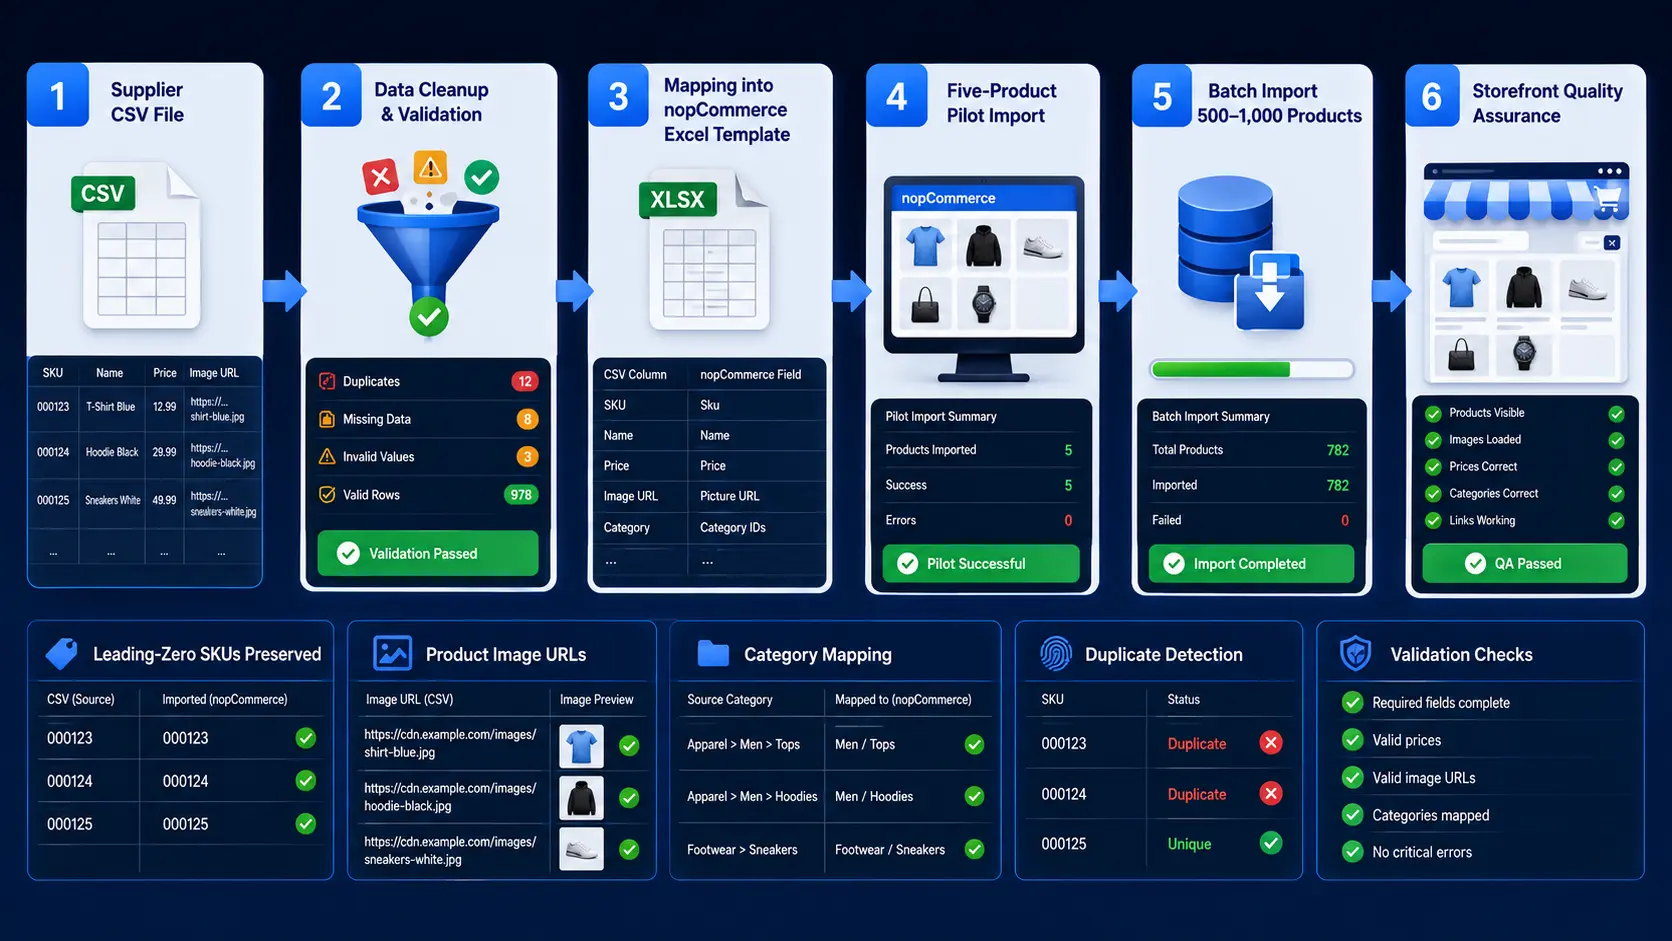This screenshot has width=1672, height=941.
Task: Click the check next to Required fields complete
Action: click(x=1352, y=702)
